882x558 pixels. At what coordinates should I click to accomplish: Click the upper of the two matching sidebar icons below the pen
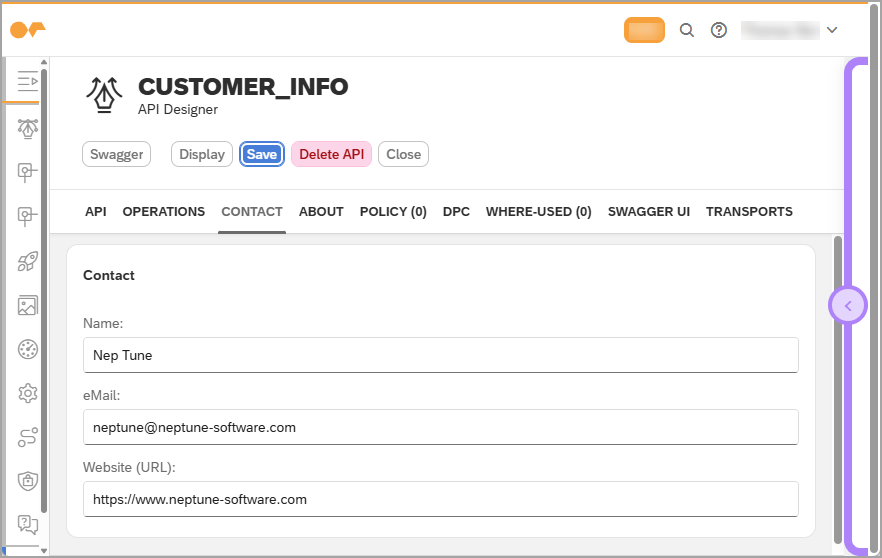[x=28, y=172]
